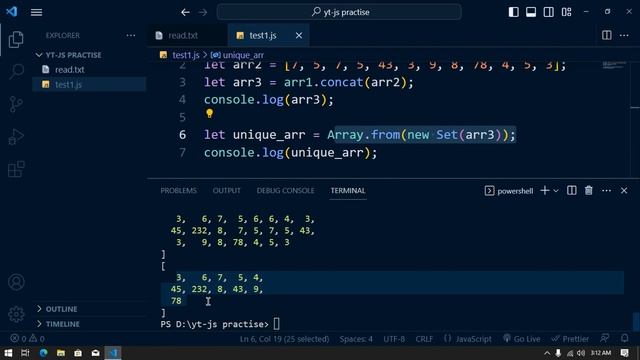
Task: Close the terminal panel
Action: click(x=624, y=191)
